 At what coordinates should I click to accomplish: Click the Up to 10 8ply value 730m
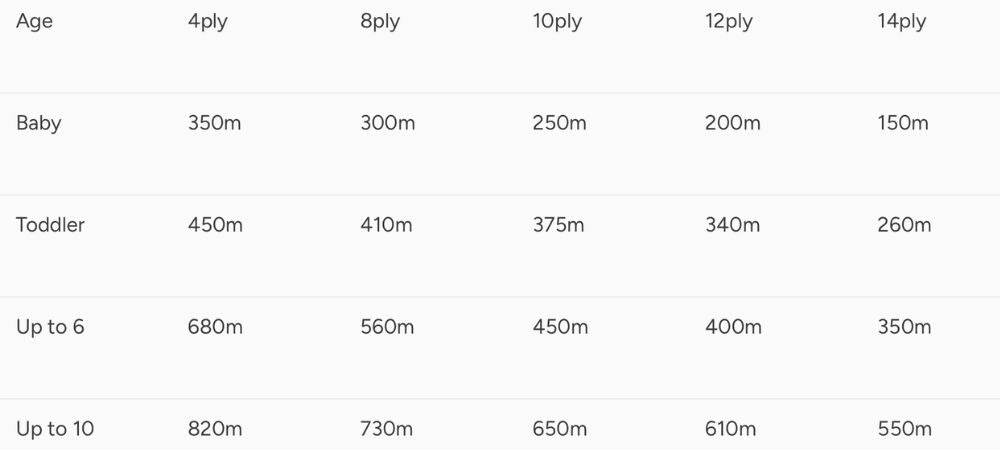pyautogui.click(x=386, y=429)
